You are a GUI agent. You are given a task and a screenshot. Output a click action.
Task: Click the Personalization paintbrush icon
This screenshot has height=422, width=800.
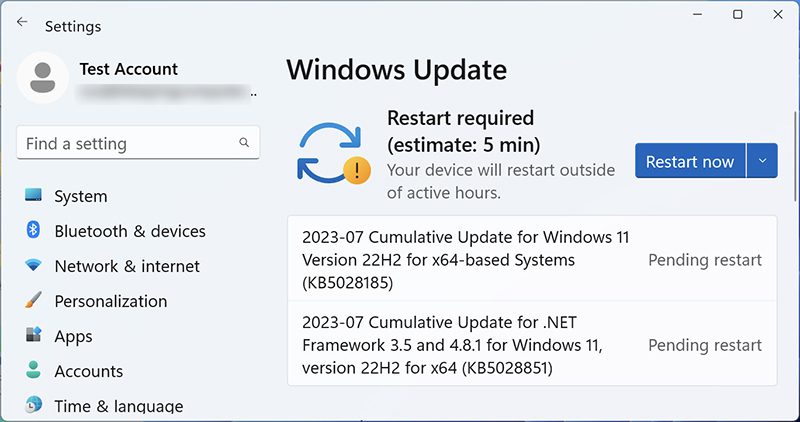pos(33,300)
